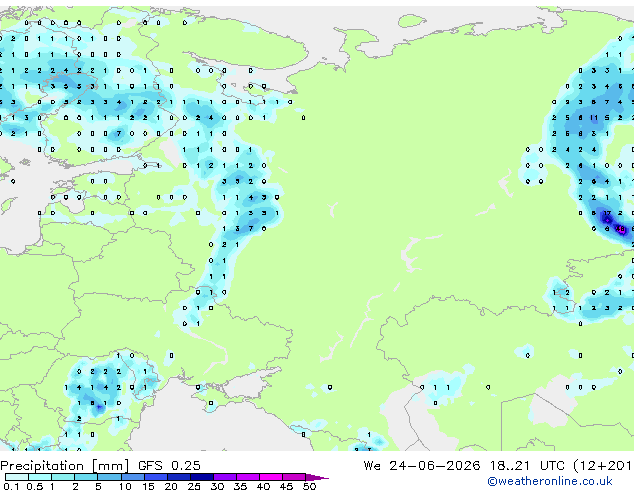Click the '30' legend scale label
The image size is (634, 490).
(x=217, y=486)
